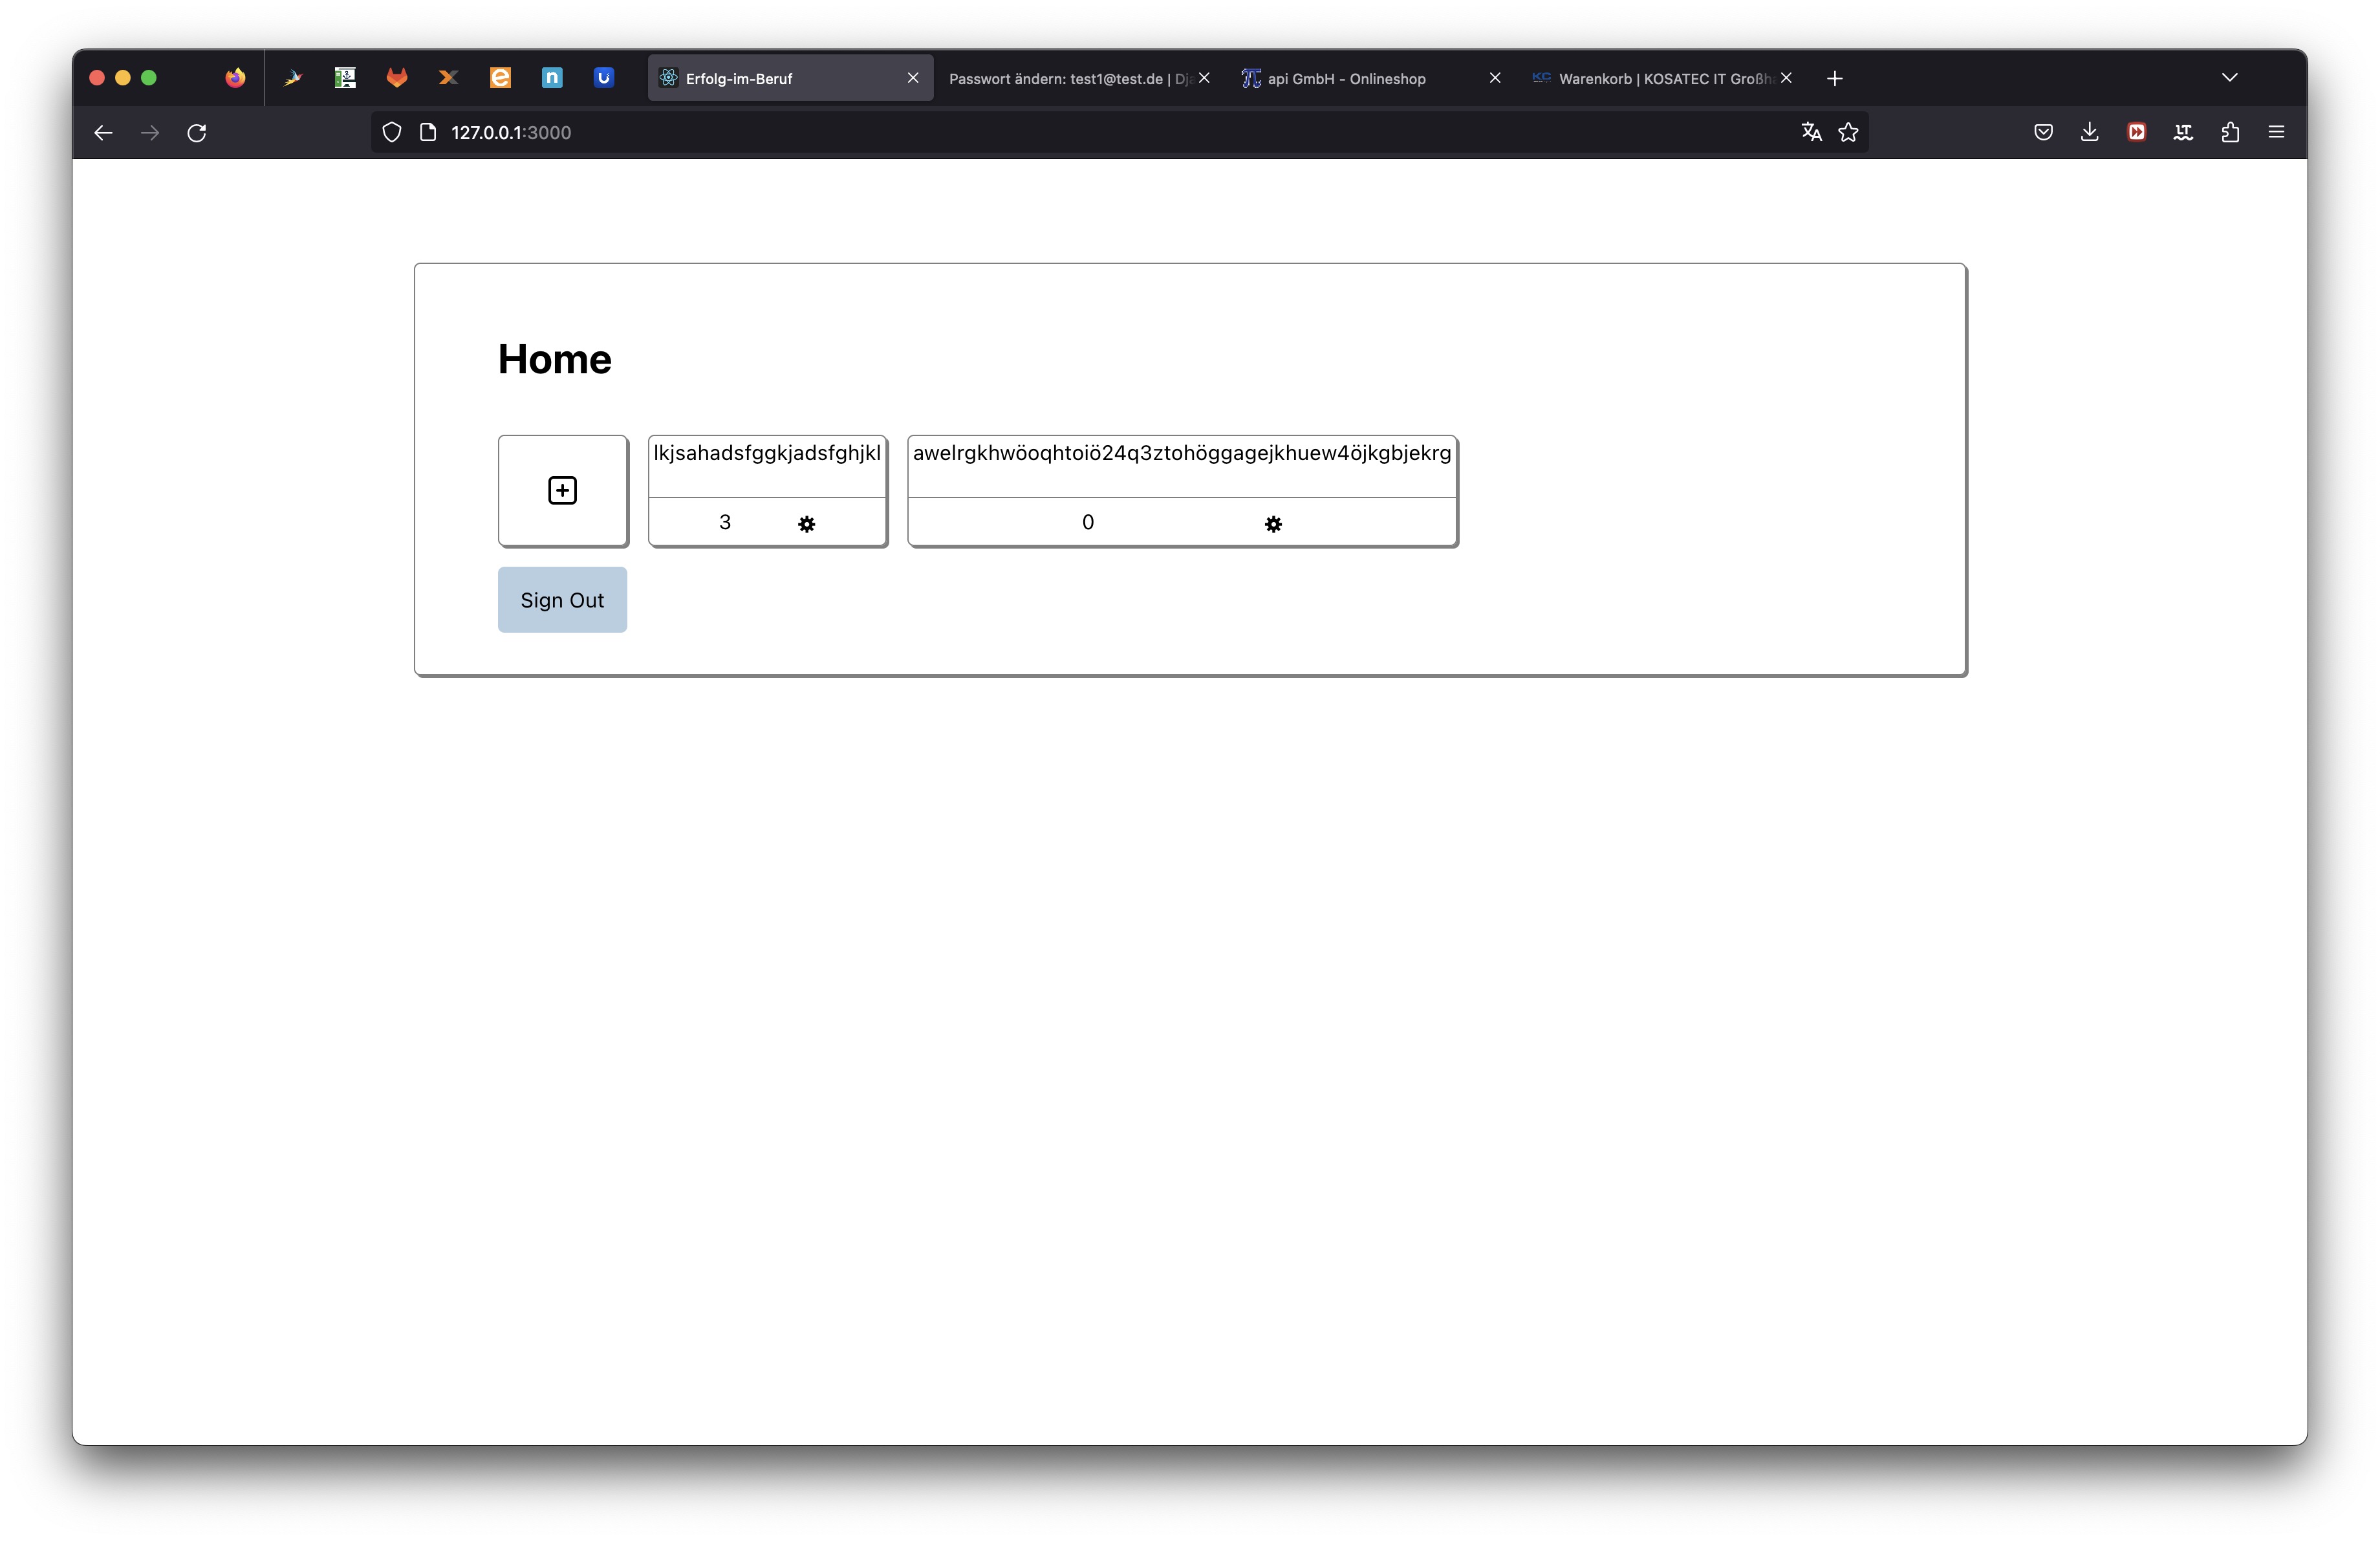Open the Downloads panel

coord(2089,132)
